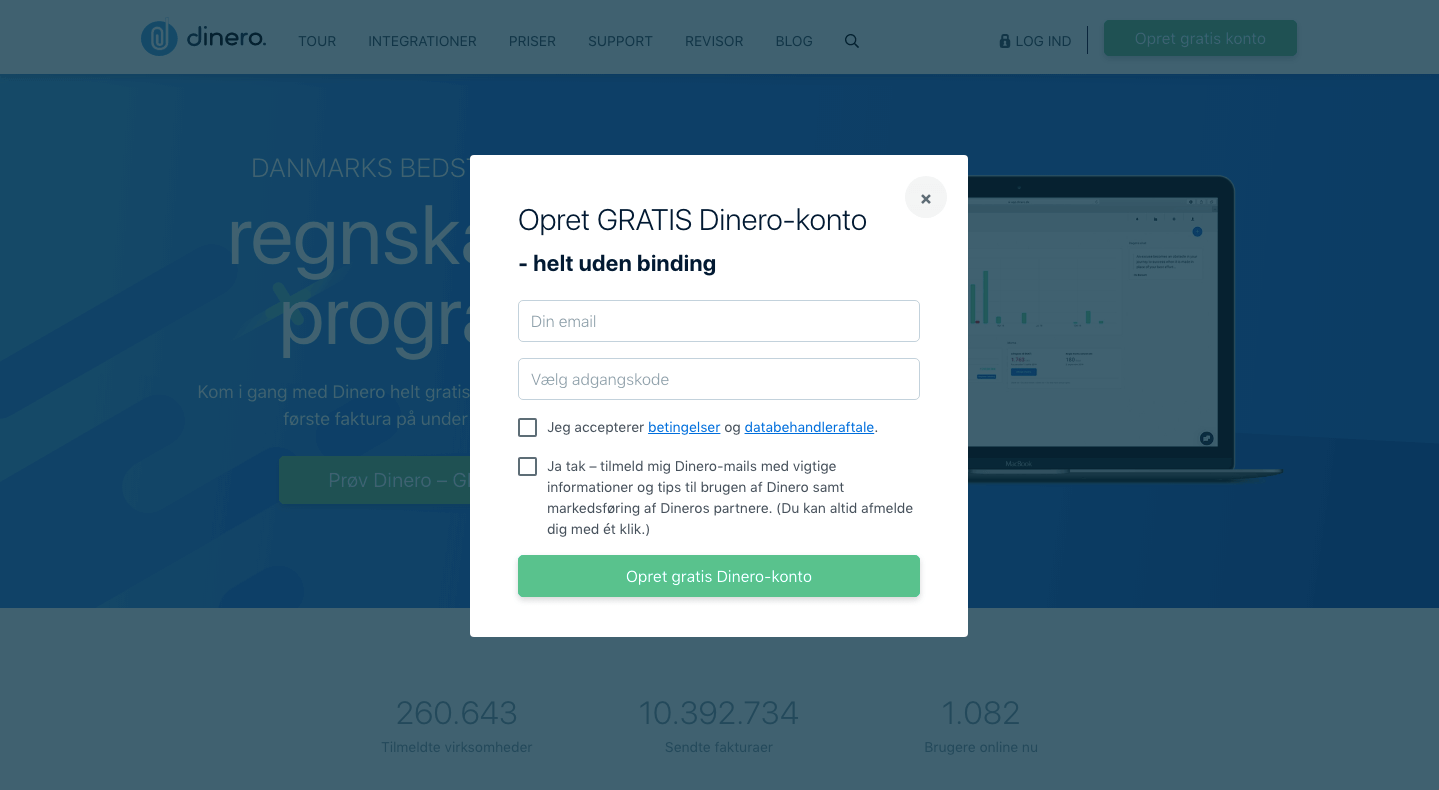Tick the Dinero-mails newsletter checkbox
The width and height of the screenshot is (1439, 790).
[528, 467]
